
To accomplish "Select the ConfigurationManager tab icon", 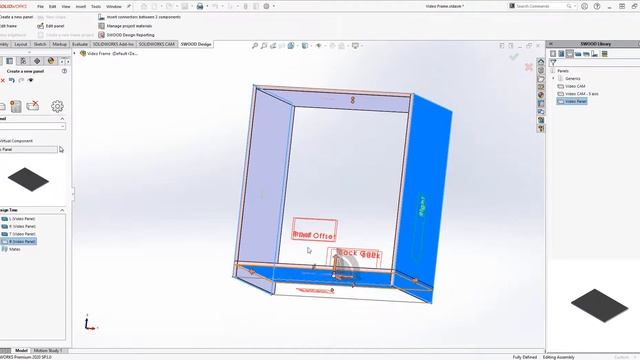I will tap(23, 61).
